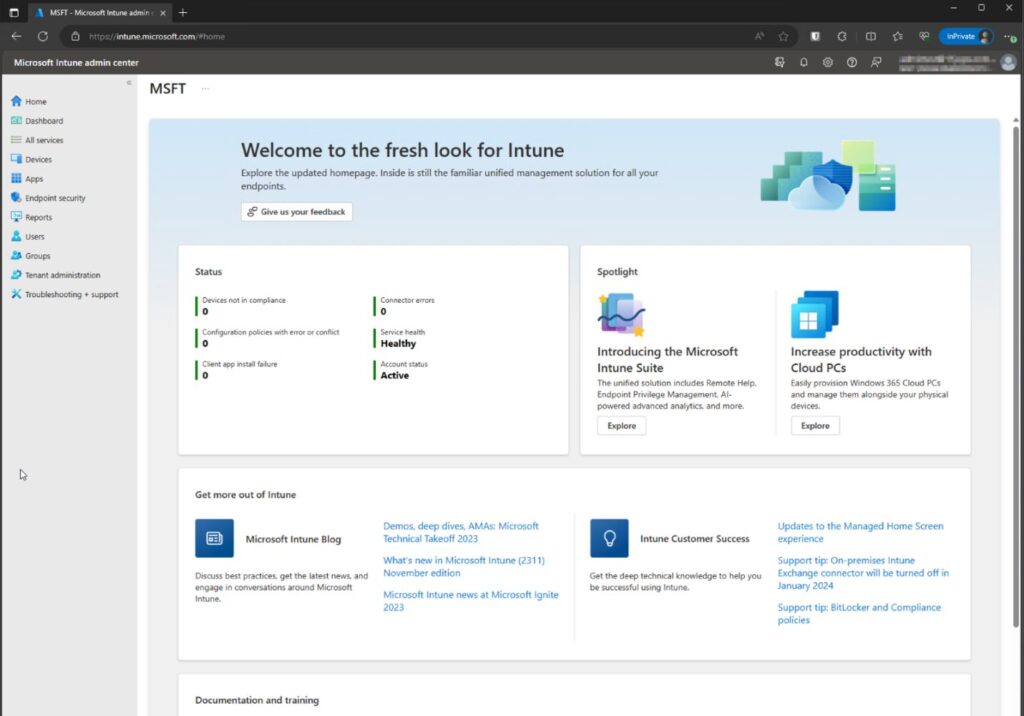This screenshot has height=716, width=1024.
Task: Open Devices in the sidebar
Action: pos(38,159)
